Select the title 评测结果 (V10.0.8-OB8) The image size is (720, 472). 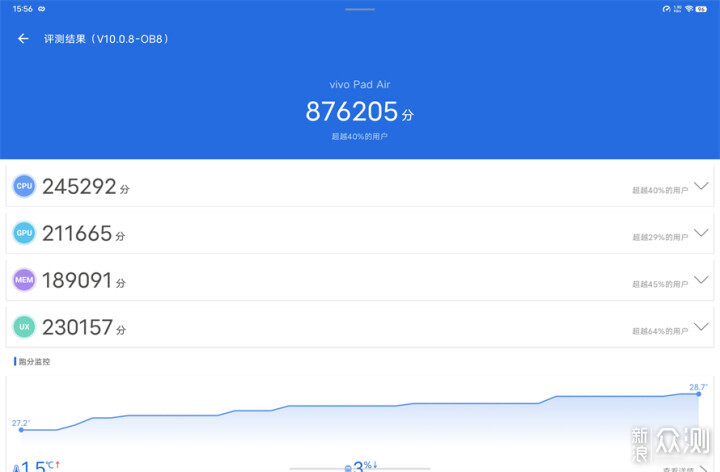click(x=106, y=39)
